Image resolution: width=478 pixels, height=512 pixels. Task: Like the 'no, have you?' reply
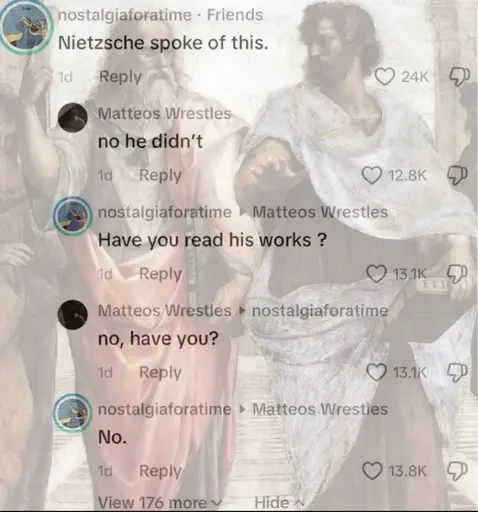click(376, 372)
